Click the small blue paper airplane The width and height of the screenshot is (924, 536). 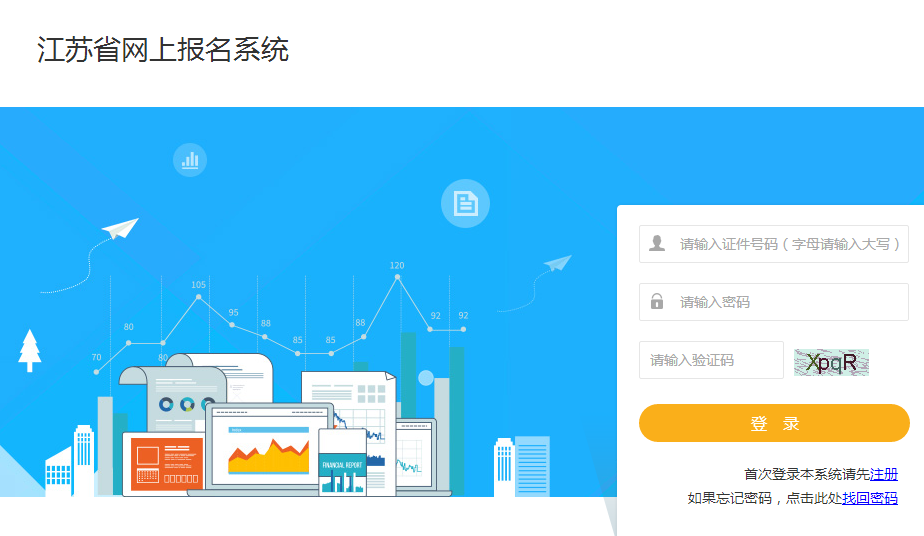pos(557,263)
